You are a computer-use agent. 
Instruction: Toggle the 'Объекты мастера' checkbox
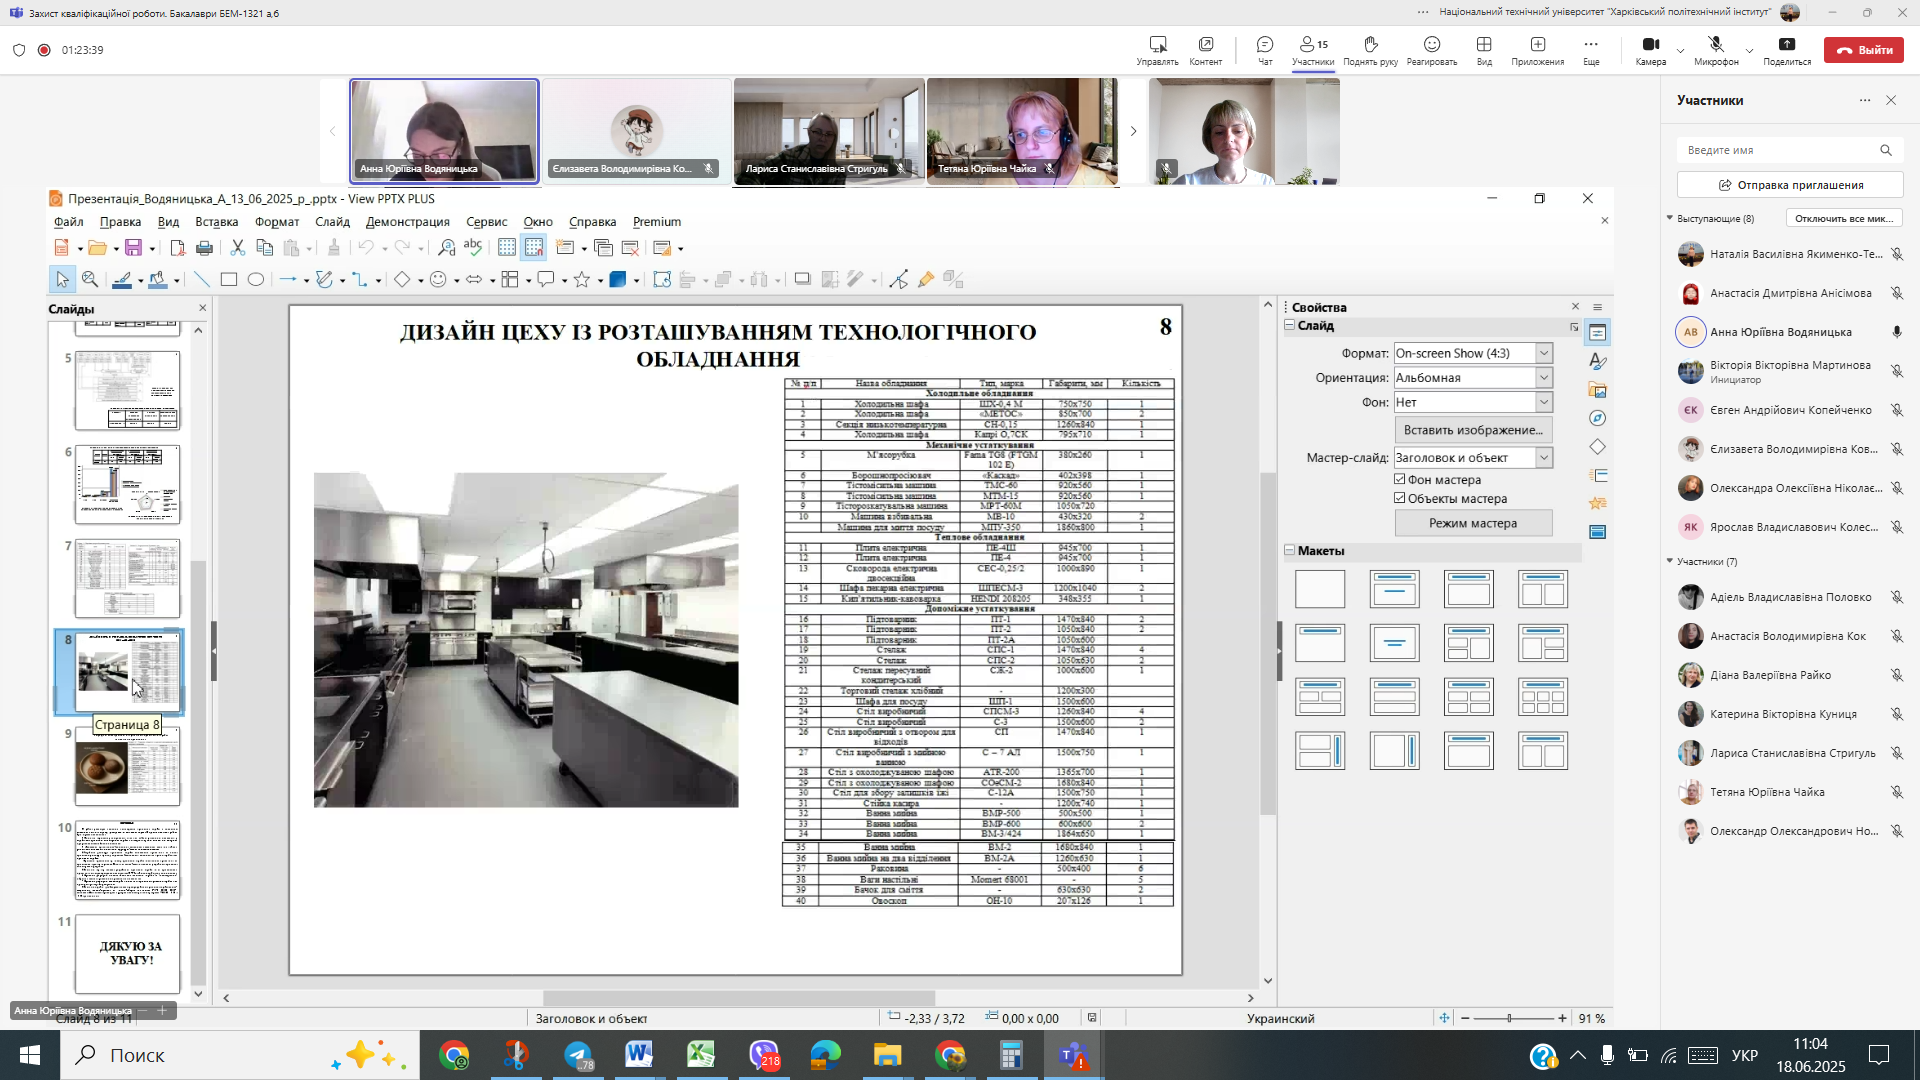pyautogui.click(x=1400, y=499)
